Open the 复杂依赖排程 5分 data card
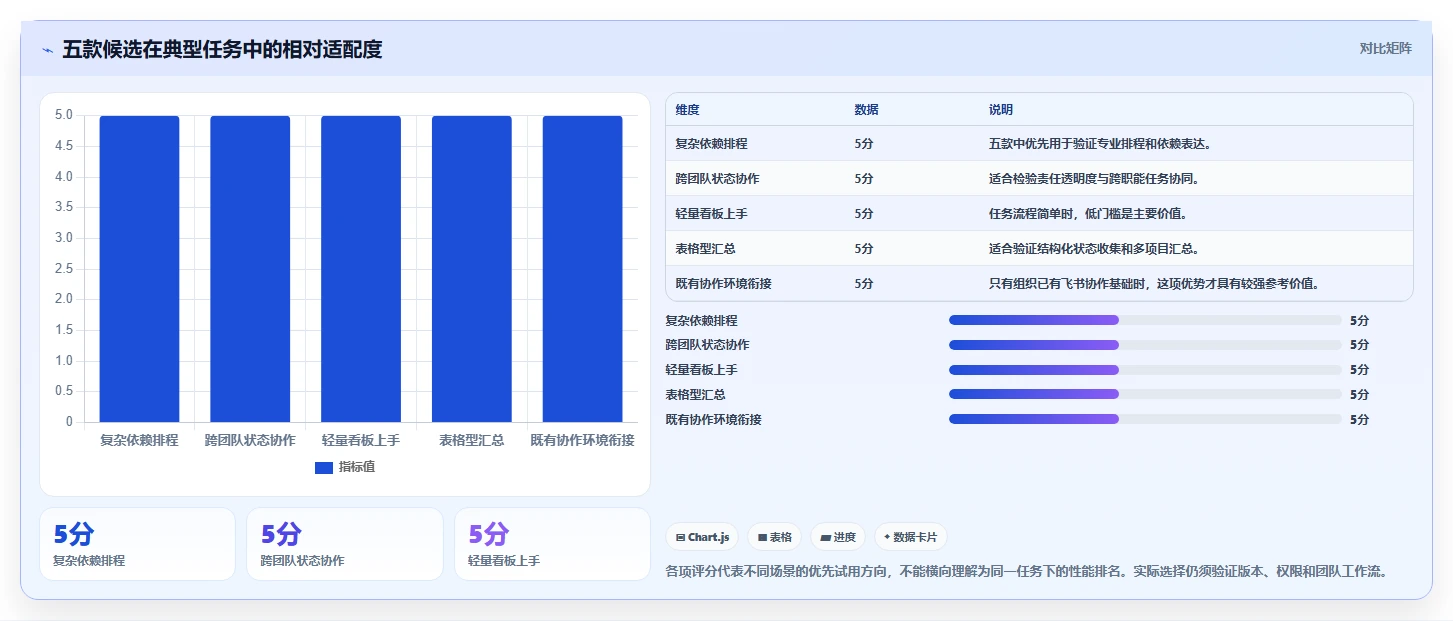The width and height of the screenshot is (1453, 621). click(137, 544)
